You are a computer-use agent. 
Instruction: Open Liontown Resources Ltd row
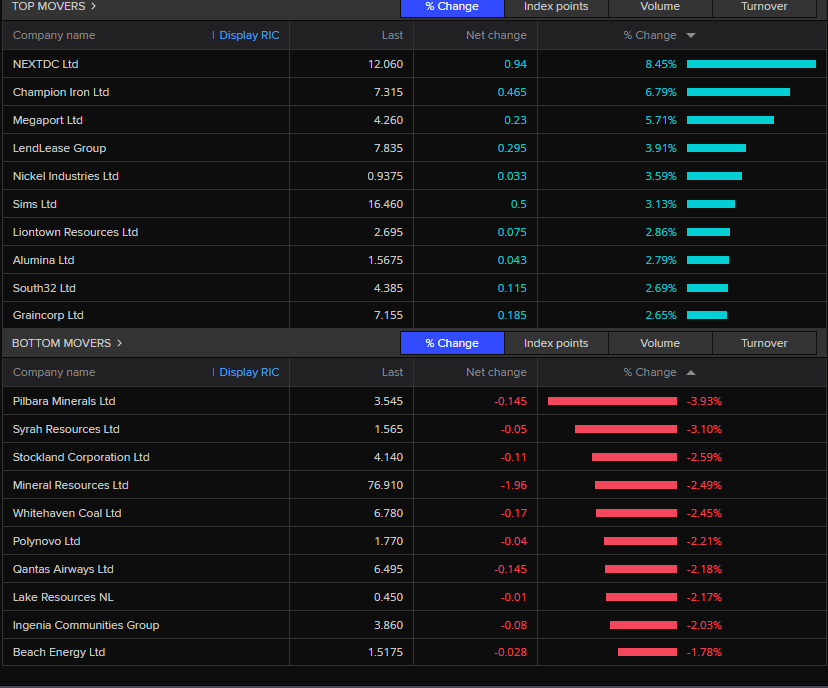click(x=414, y=232)
